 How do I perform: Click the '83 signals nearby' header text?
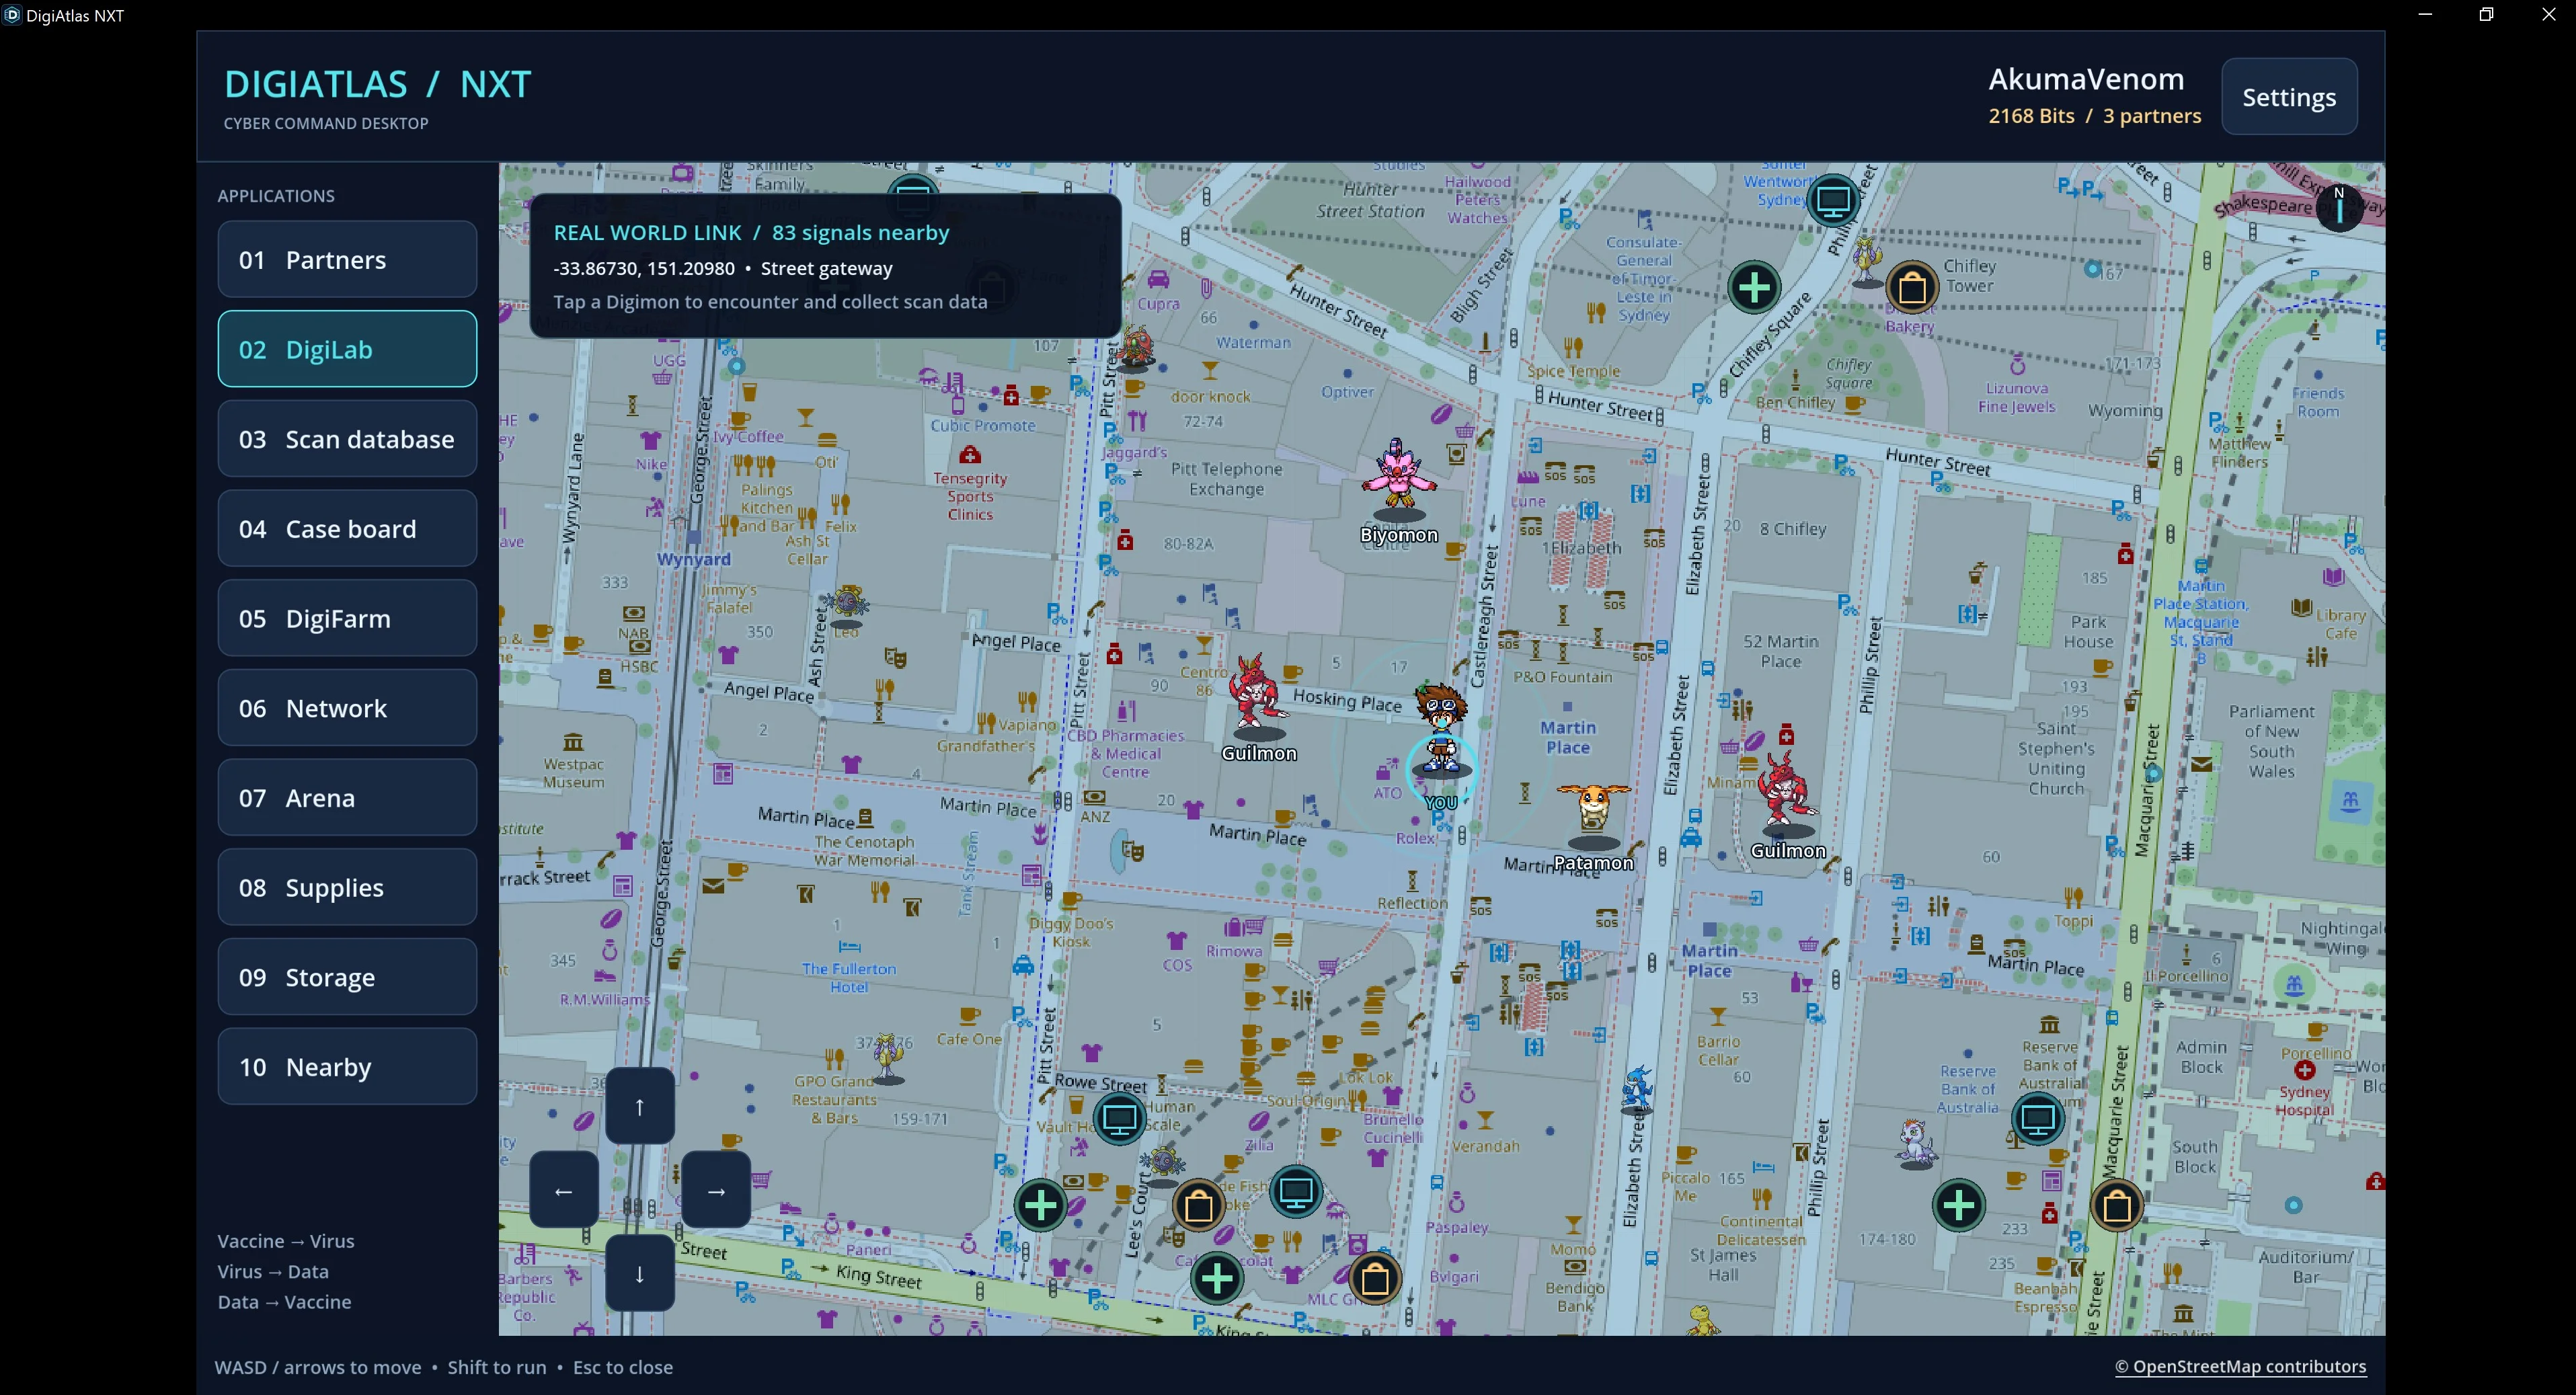[x=860, y=233]
